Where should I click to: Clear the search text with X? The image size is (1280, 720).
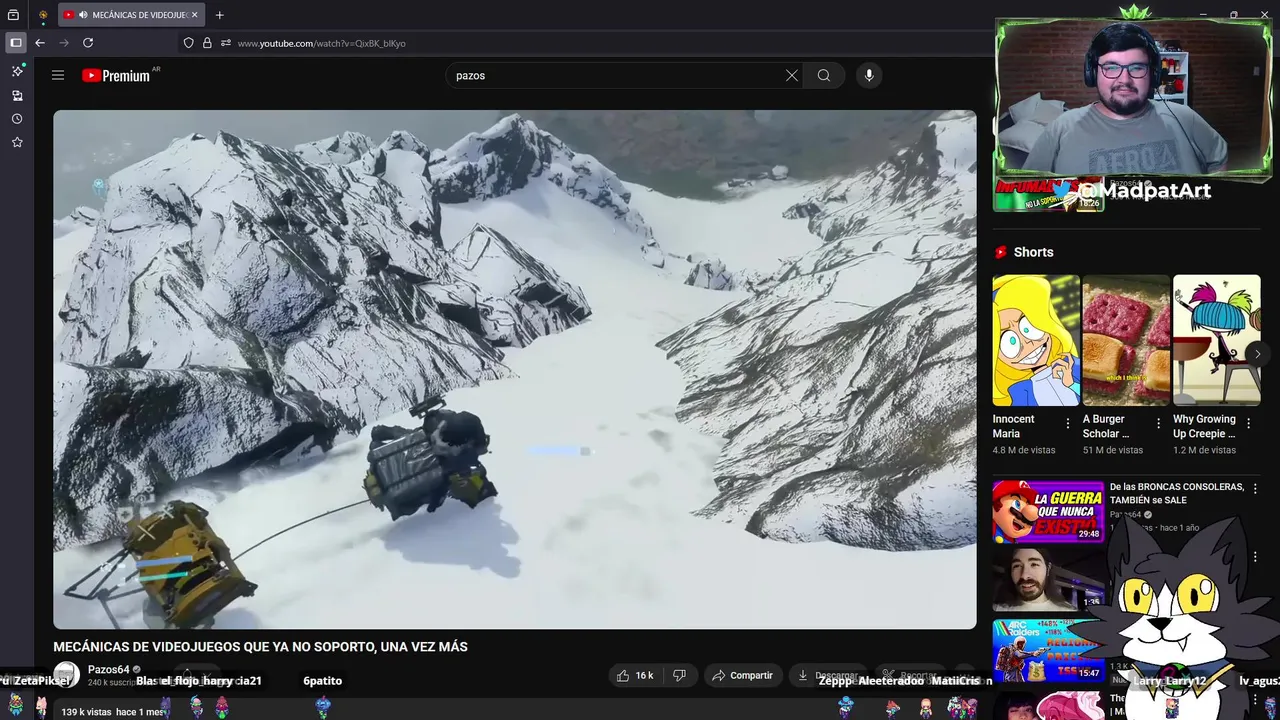click(x=792, y=75)
